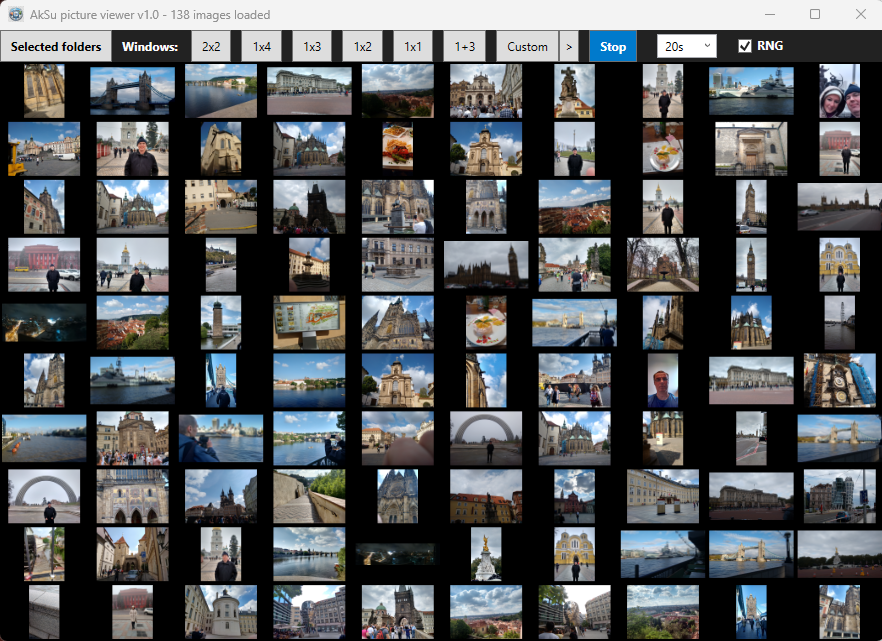Viewport: 882px width, 641px height.
Task: Open the 20s interval dropdown
Action: (686, 46)
